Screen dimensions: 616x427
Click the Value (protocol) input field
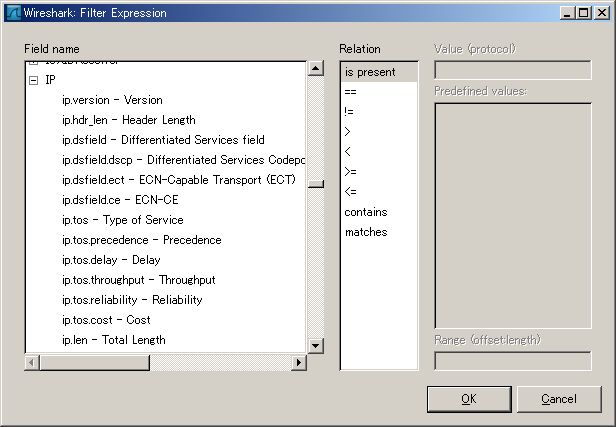[513, 70]
